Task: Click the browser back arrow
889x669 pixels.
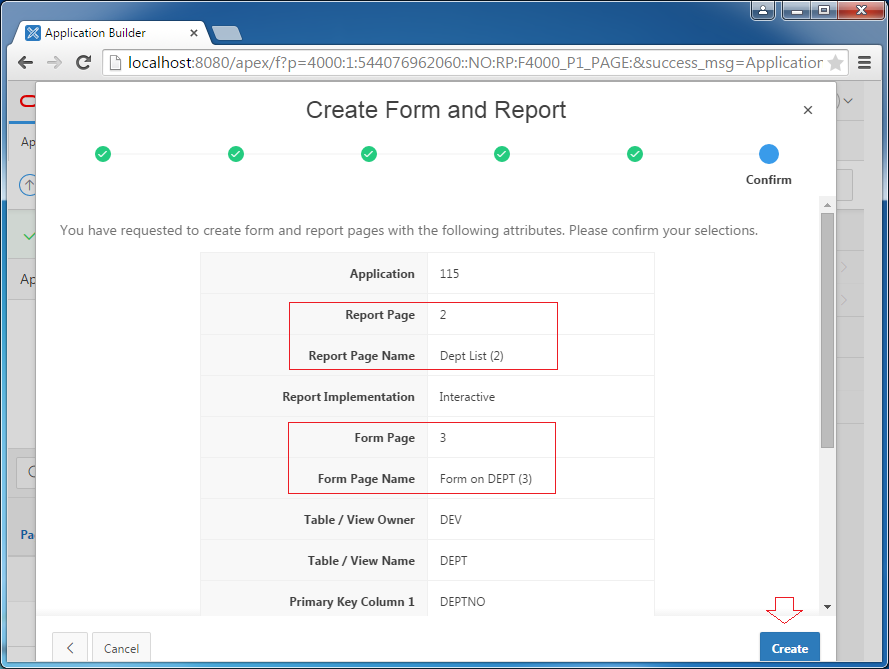Action: (x=25, y=62)
